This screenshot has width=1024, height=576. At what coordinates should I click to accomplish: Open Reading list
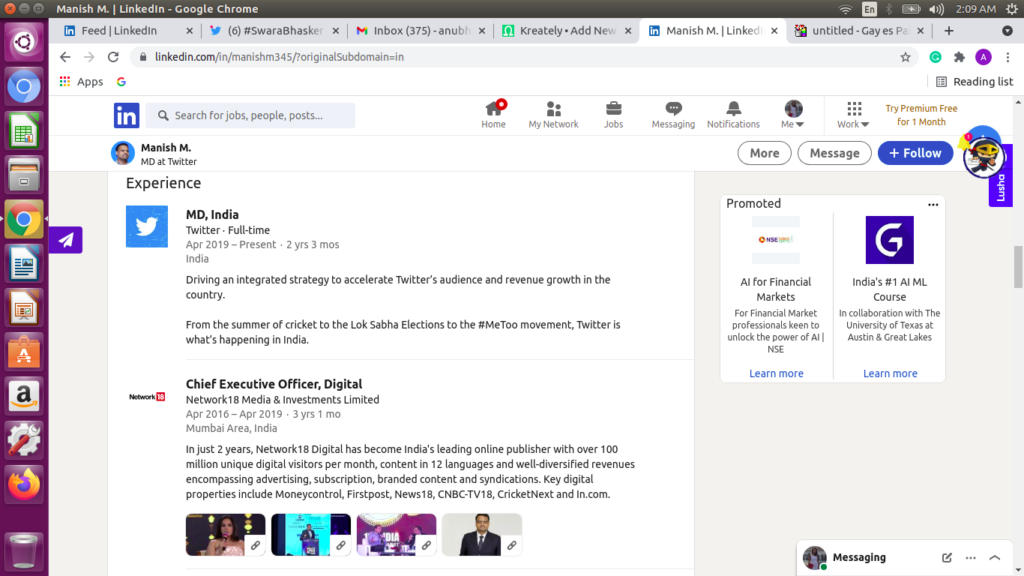[x=974, y=82]
